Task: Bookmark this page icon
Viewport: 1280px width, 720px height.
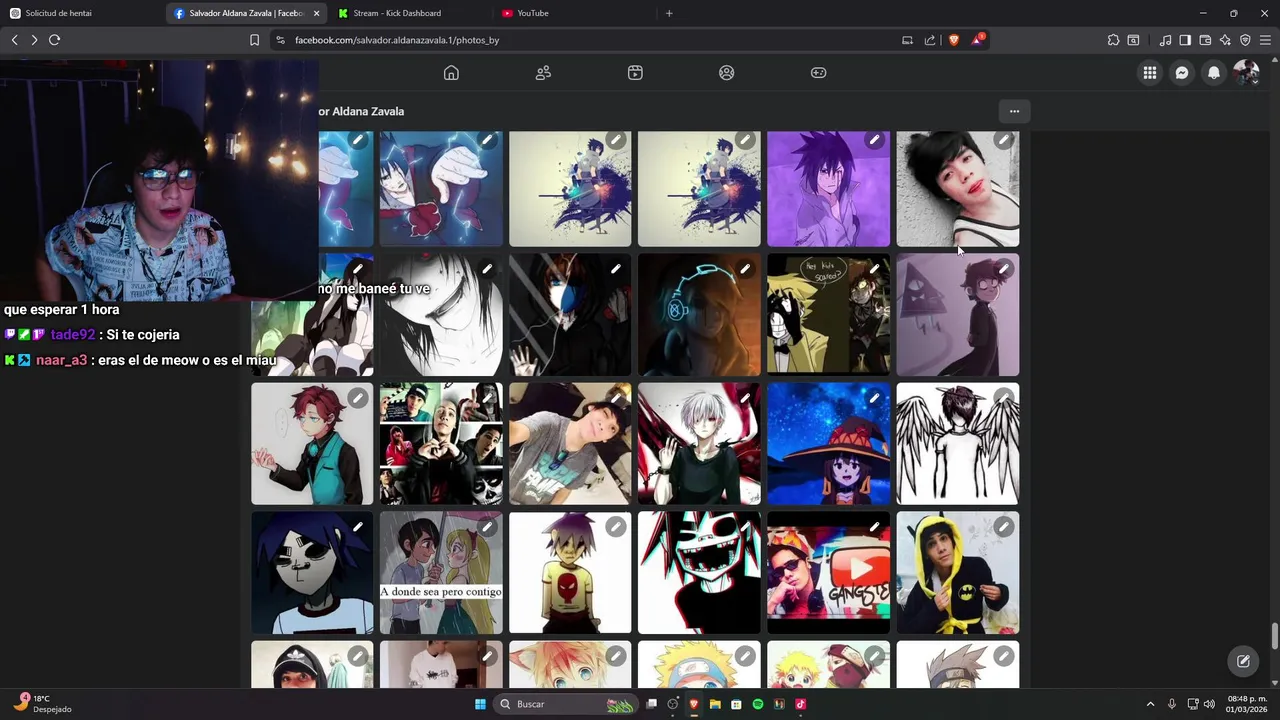Action: (x=254, y=40)
